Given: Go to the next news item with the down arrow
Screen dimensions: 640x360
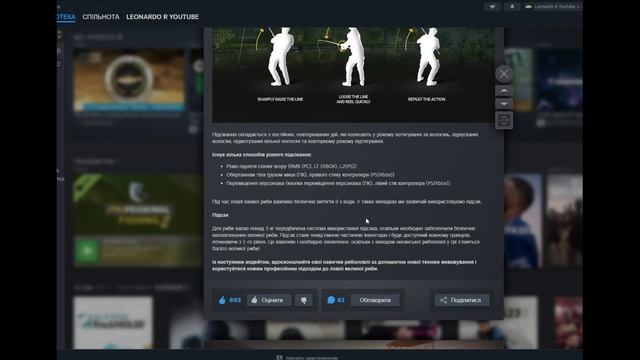Looking at the screenshot, I should (x=504, y=104).
